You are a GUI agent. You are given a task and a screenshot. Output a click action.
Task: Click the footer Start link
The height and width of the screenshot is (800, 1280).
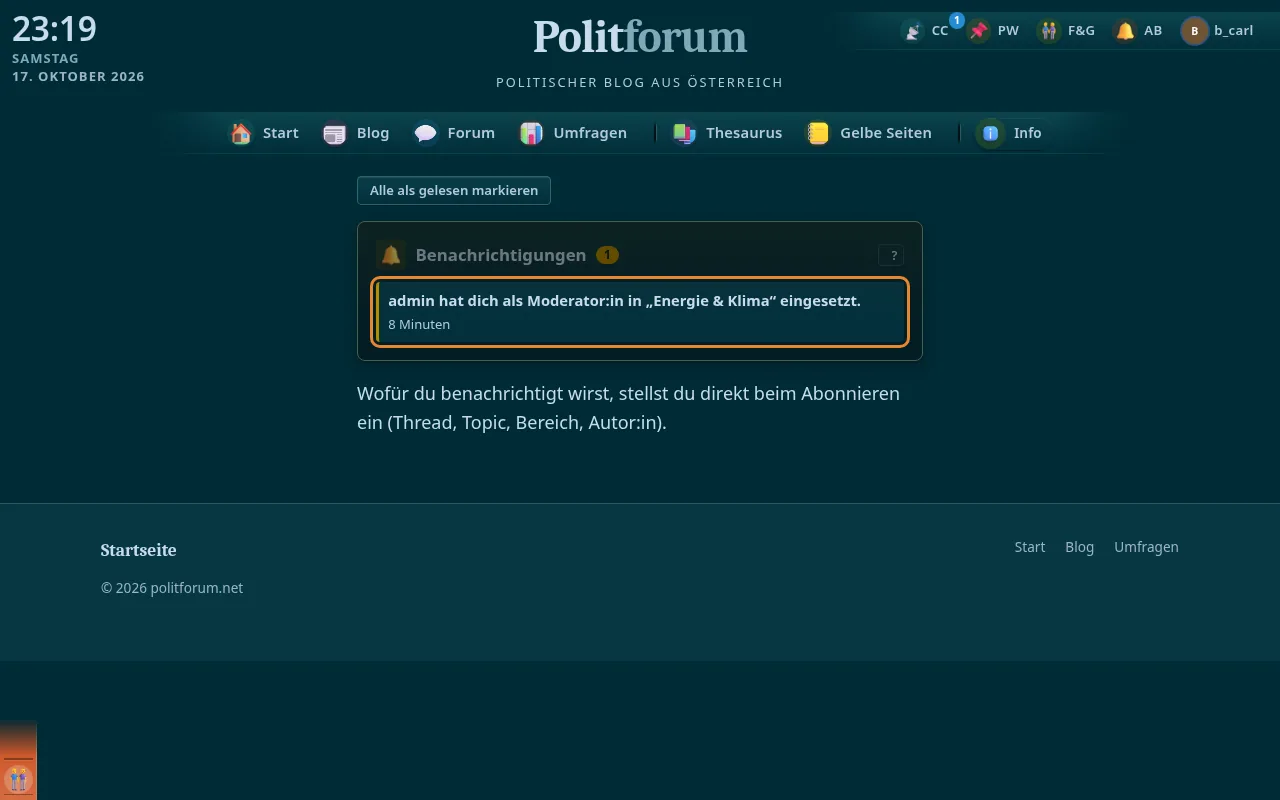click(1029, 547)
